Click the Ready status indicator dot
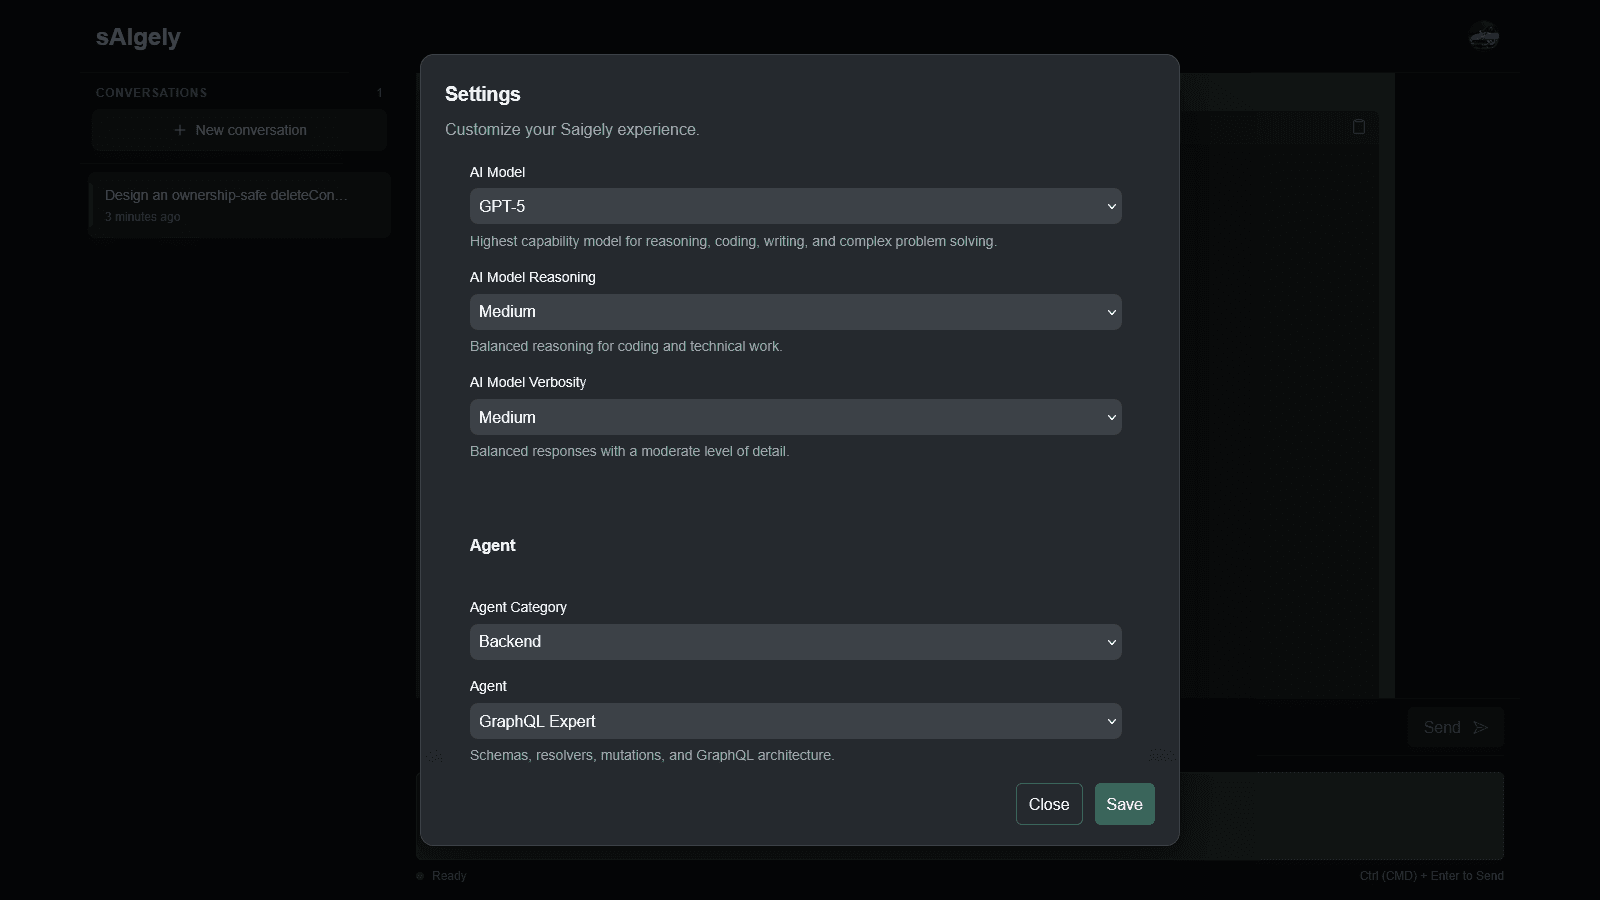This screenshot has height=900, width=1600. [420, 876]
